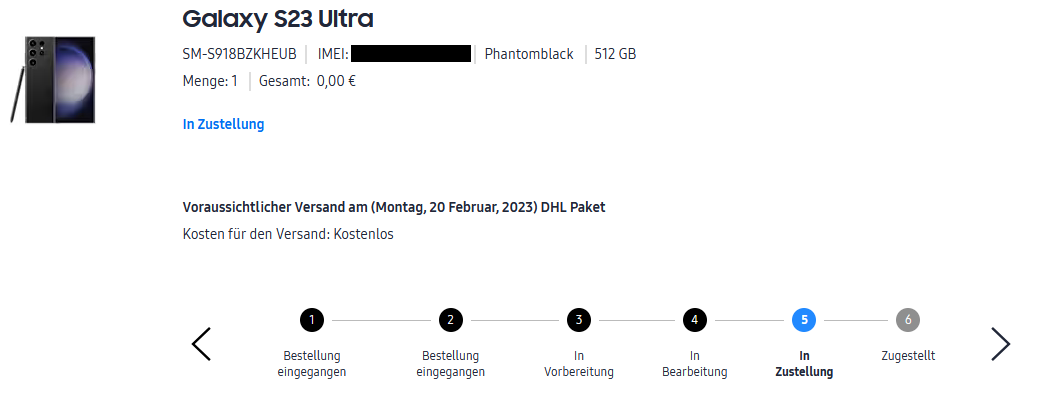This screenshot has height=409, width=1041.
Task: Click the Phantomblack color text
Action: click(529, 54)
